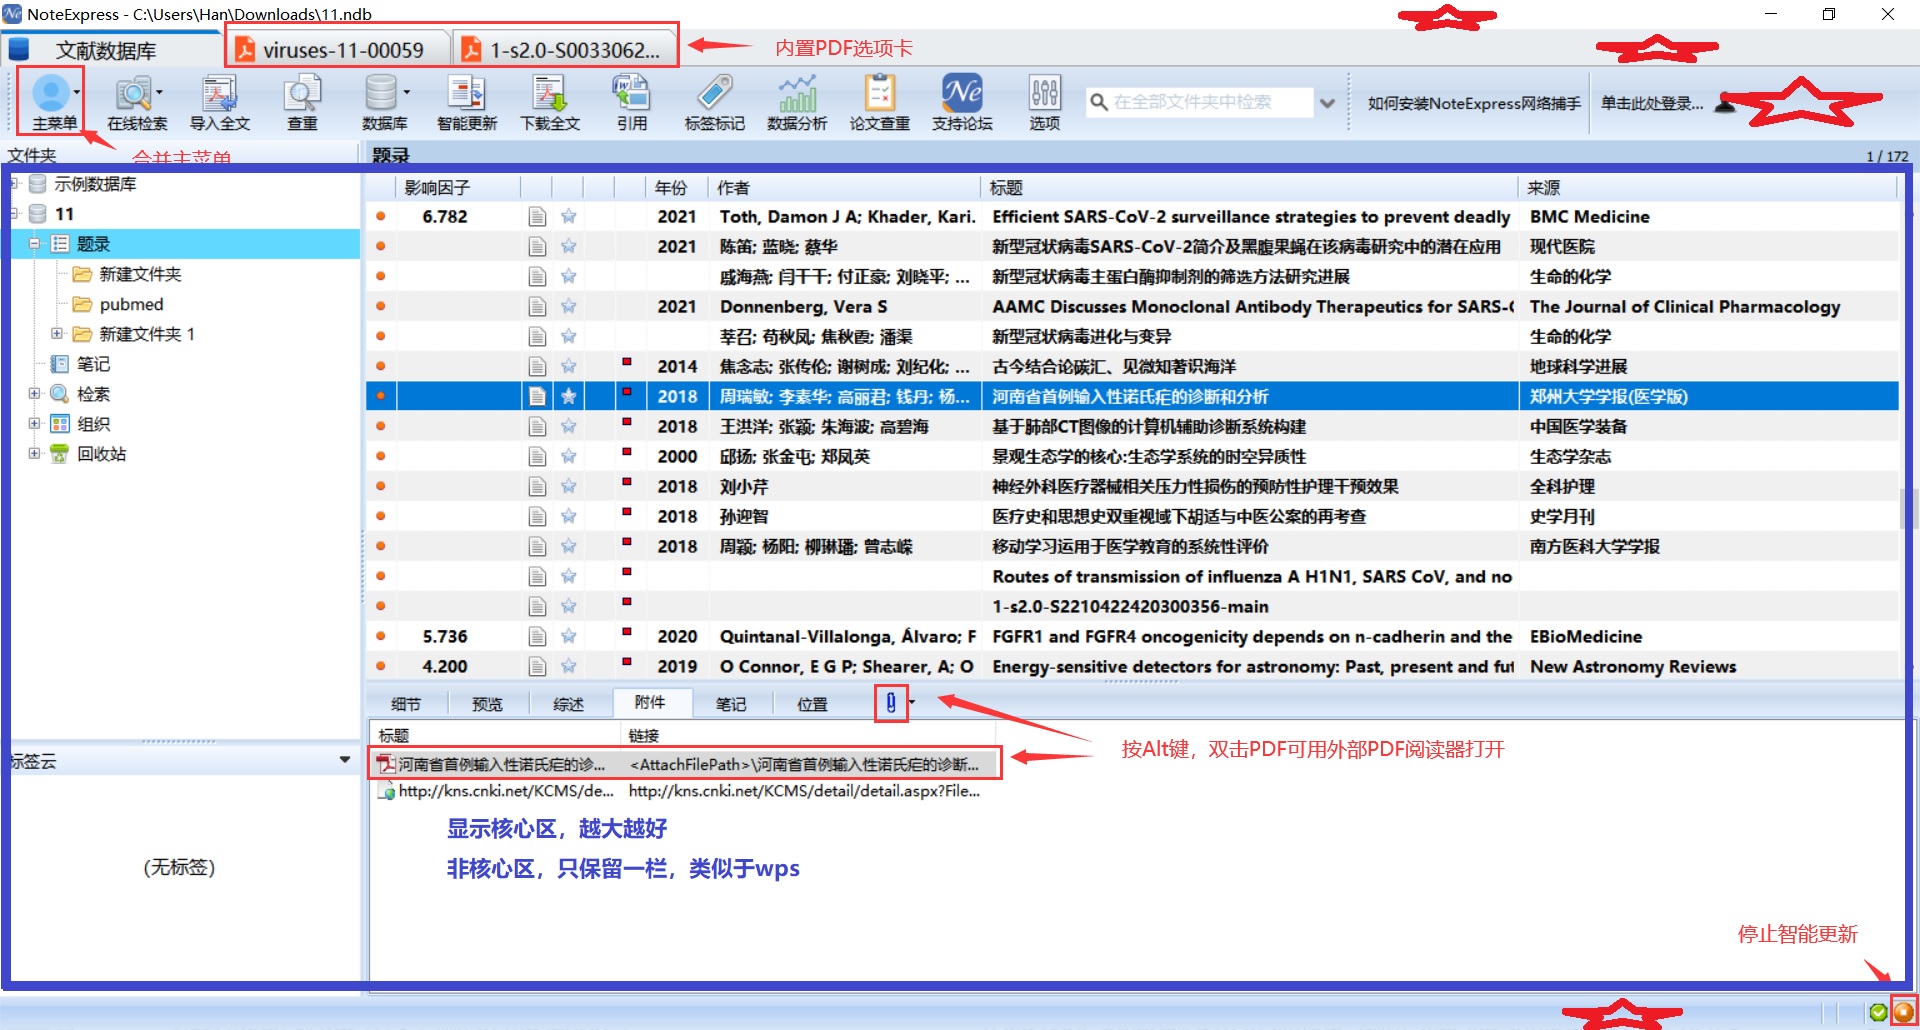1920x1030 pixels.
Task: Open the kns.cnki.net attachment link row
Action: click(x=684, y=791)
